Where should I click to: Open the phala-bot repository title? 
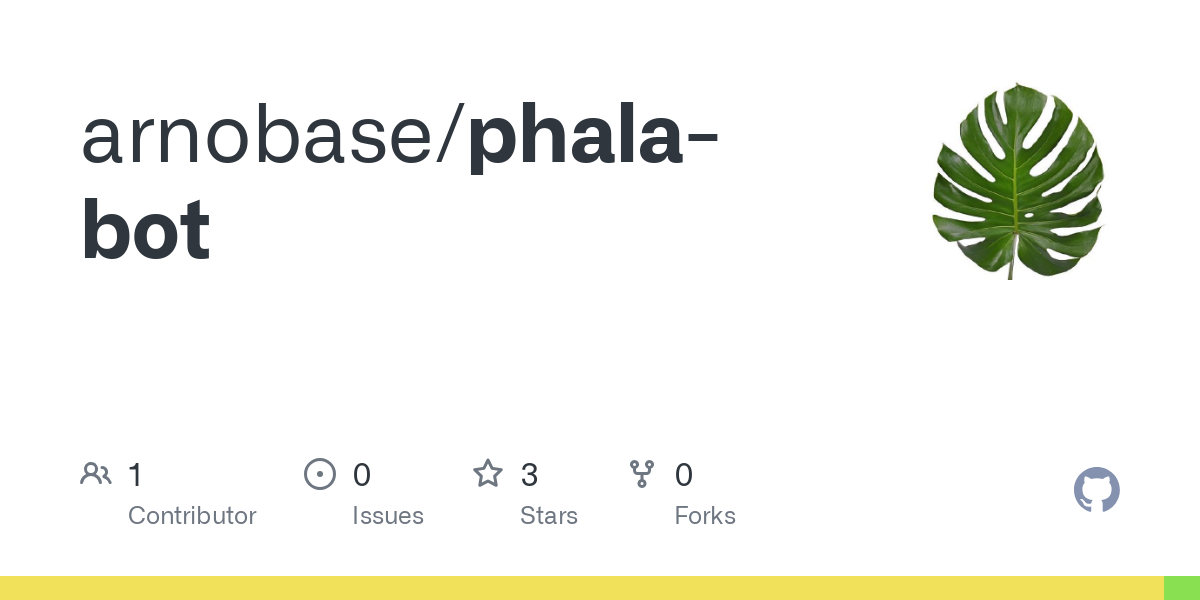pyautogui.click(x=400, y=183)
